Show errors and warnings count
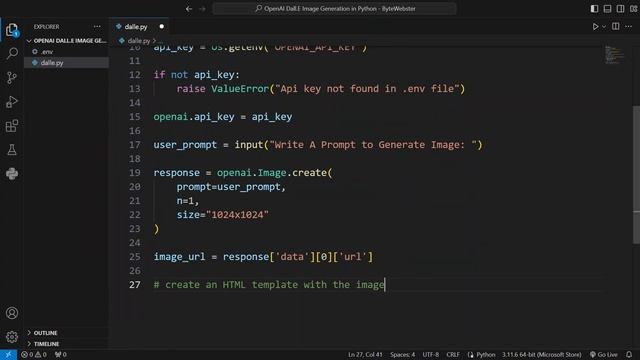This screenshot has width=640, height=360. 34,355
